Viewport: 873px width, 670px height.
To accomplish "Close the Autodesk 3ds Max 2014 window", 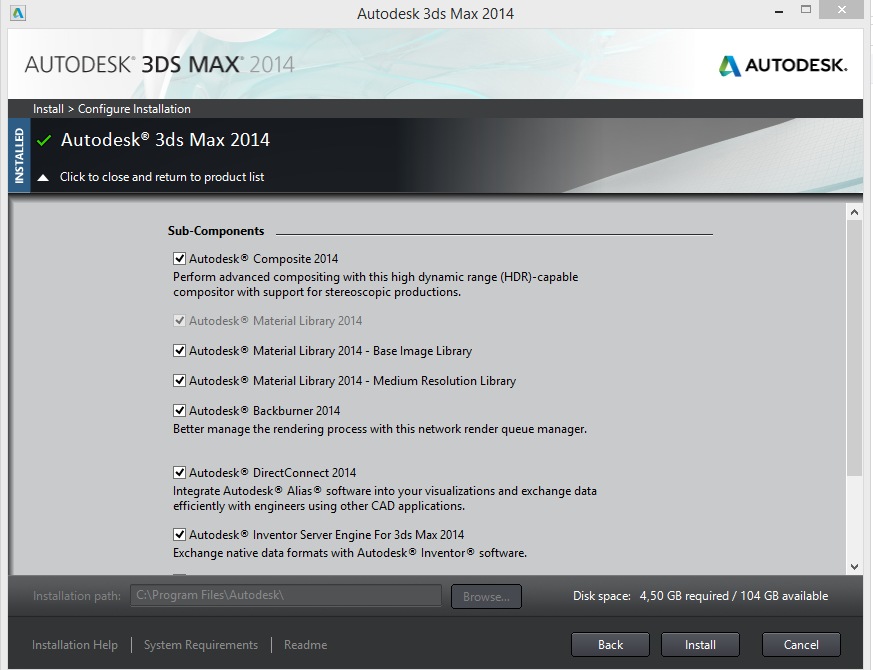I will [842, 9].
